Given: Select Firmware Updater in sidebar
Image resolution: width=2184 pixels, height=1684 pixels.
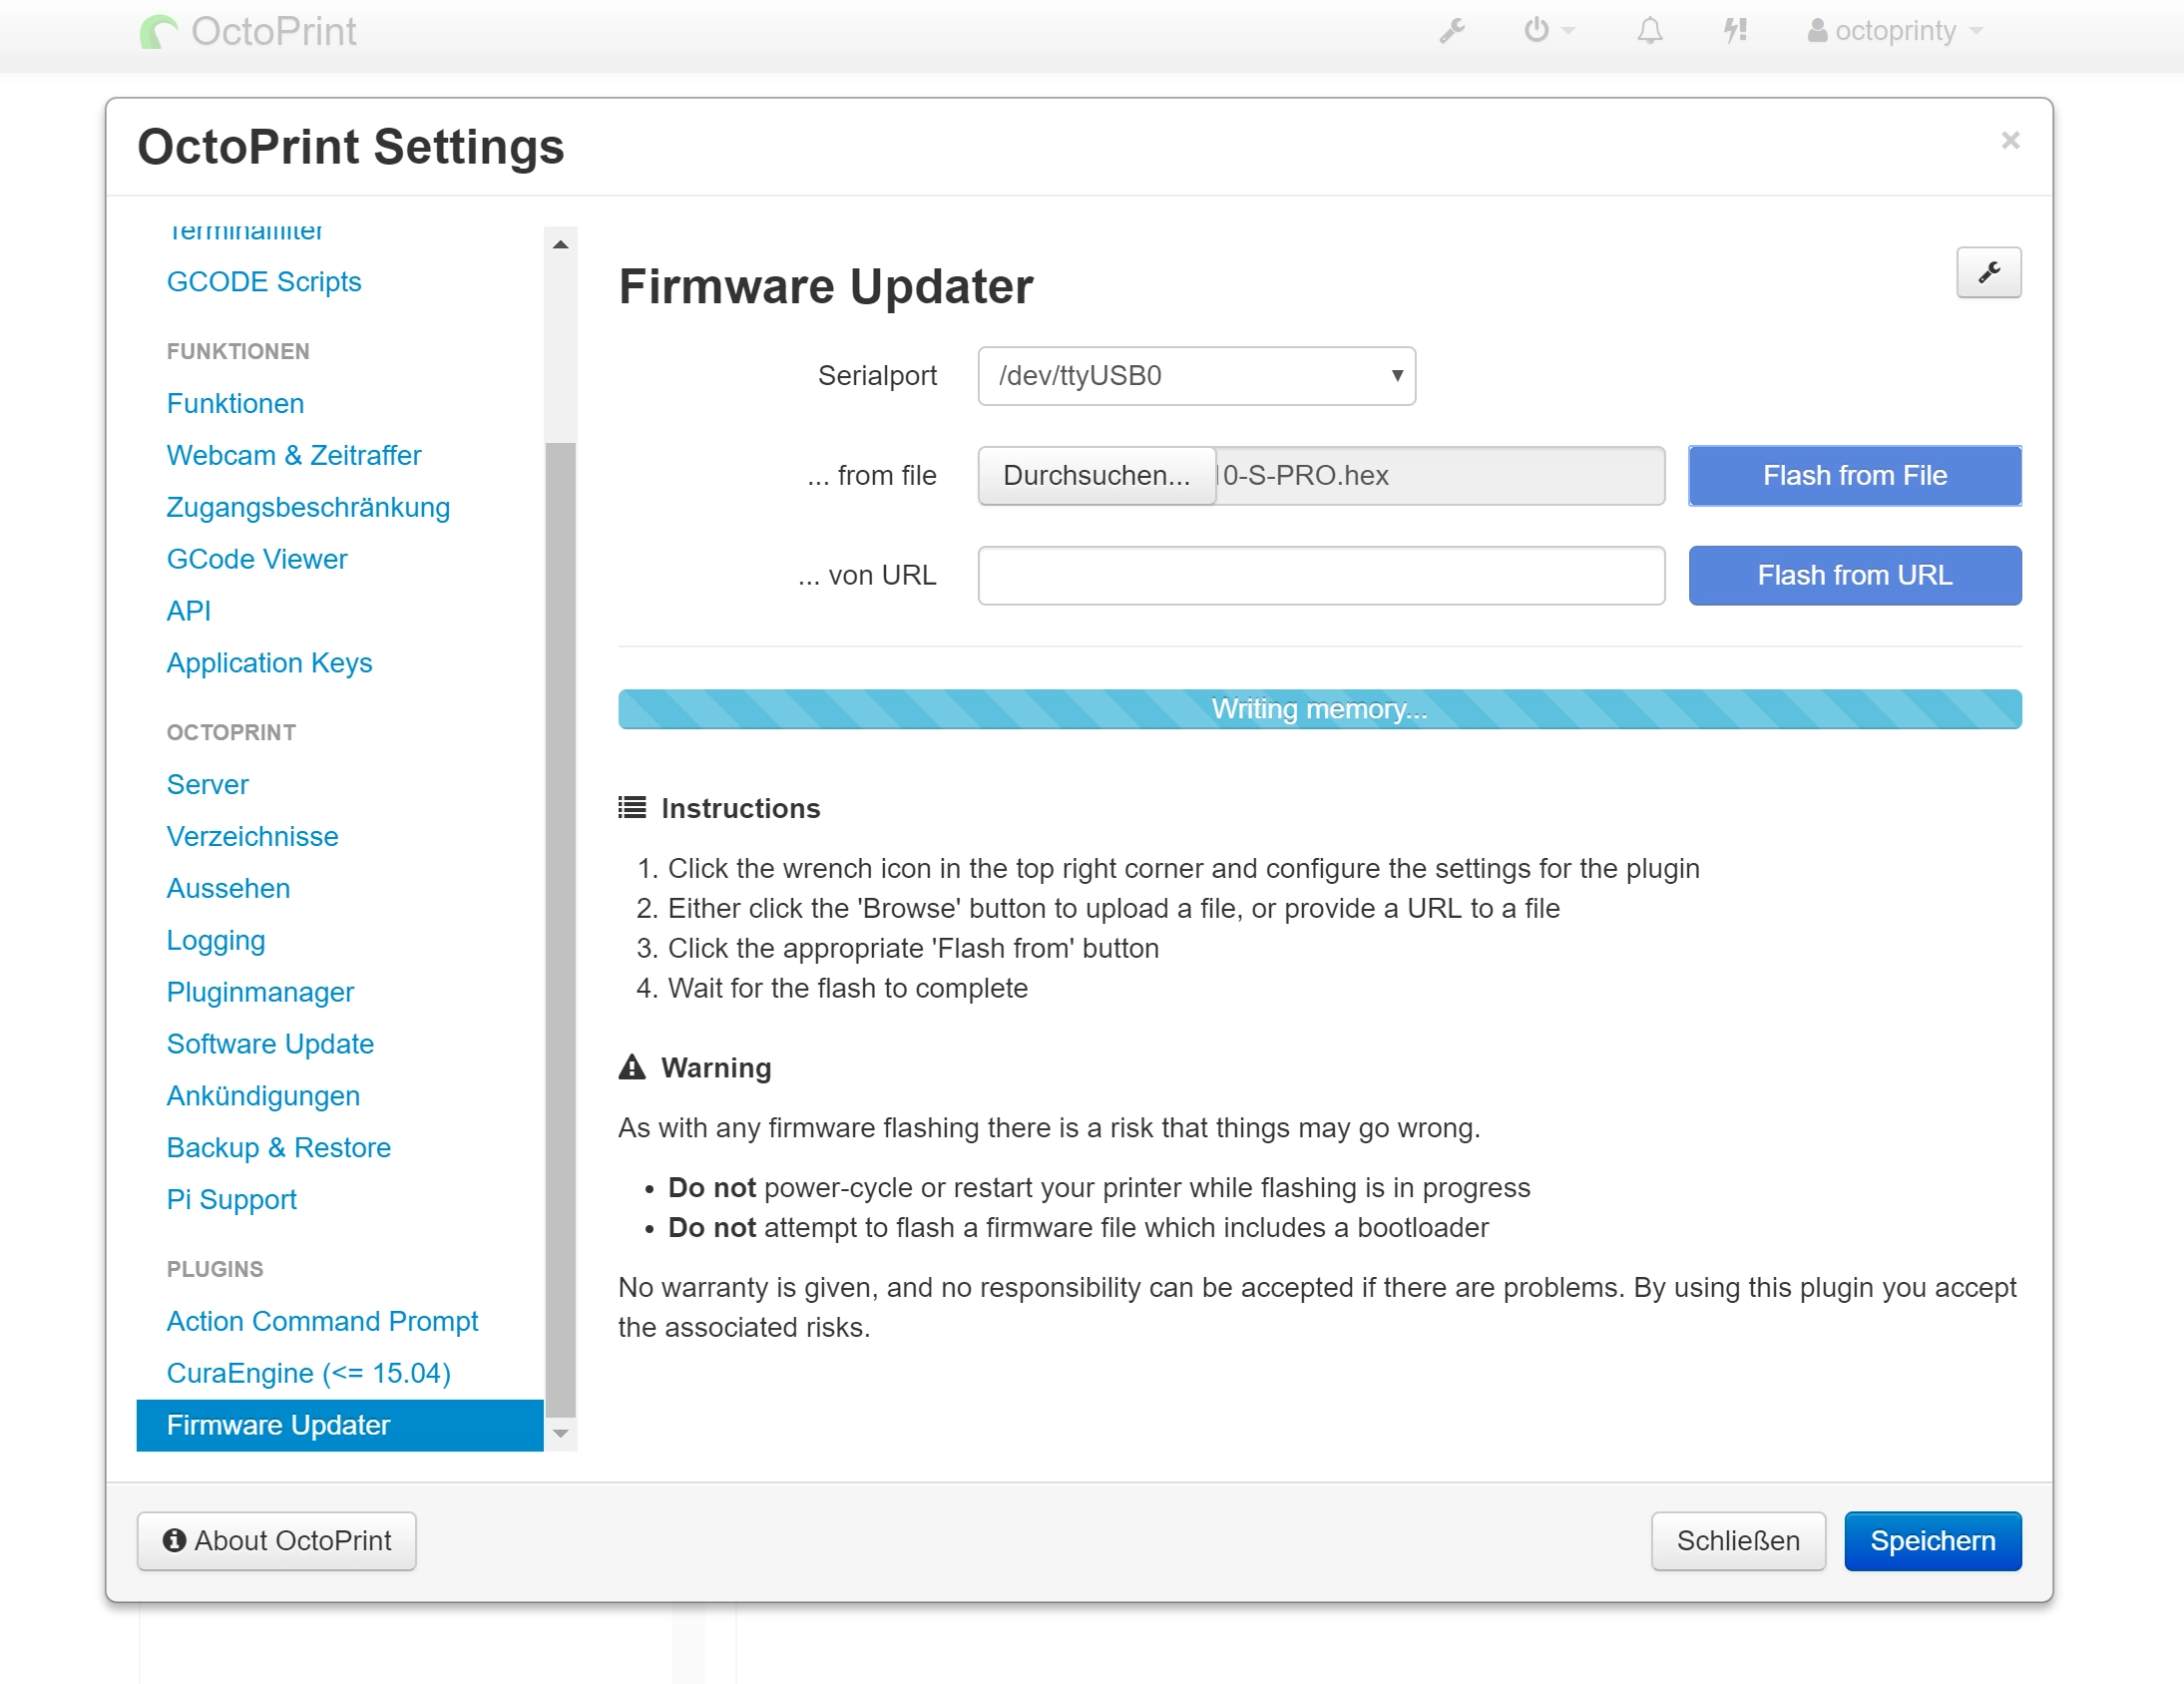Looking at the screenshot, I should (x=340, y=1426).
